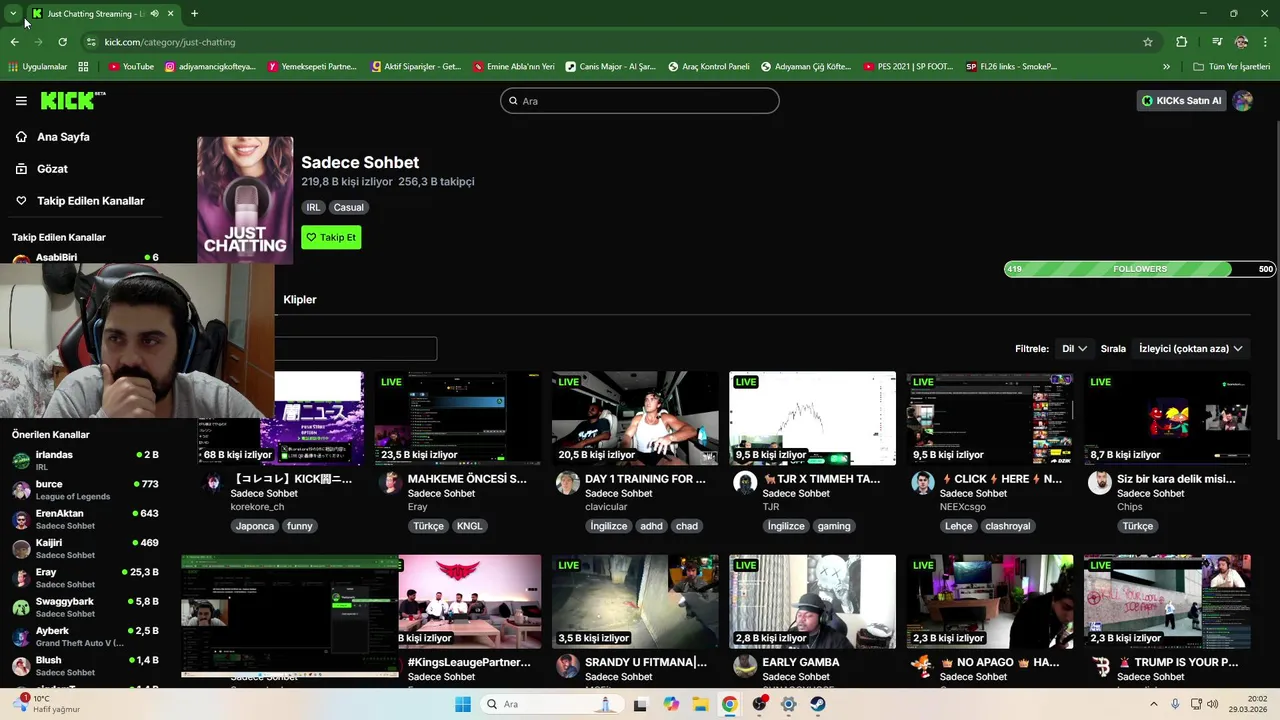The height and width of the screenshot is (720, 1280).
Task: Open the Araç Kontrol Paneli bookmark
Action: 708,67
